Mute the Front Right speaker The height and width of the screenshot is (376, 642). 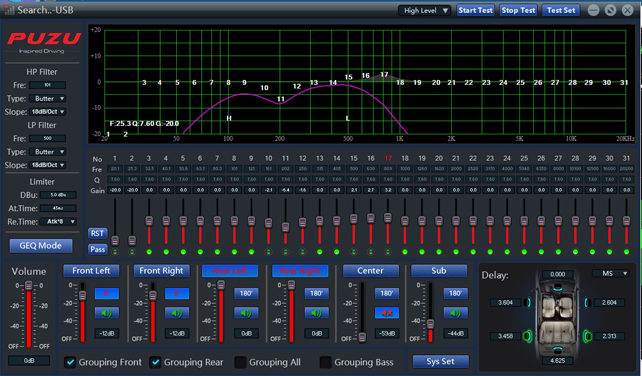click(x=177, y=313)
